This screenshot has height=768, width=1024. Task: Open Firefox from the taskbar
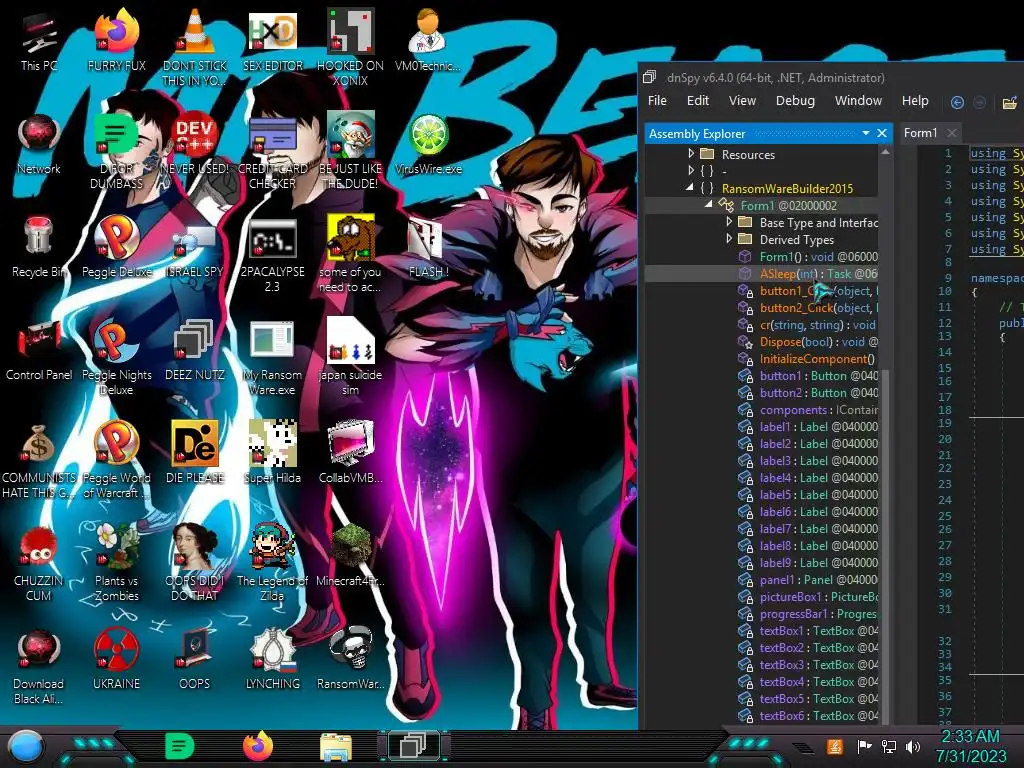pyautogui.click(x=258, y=746)
